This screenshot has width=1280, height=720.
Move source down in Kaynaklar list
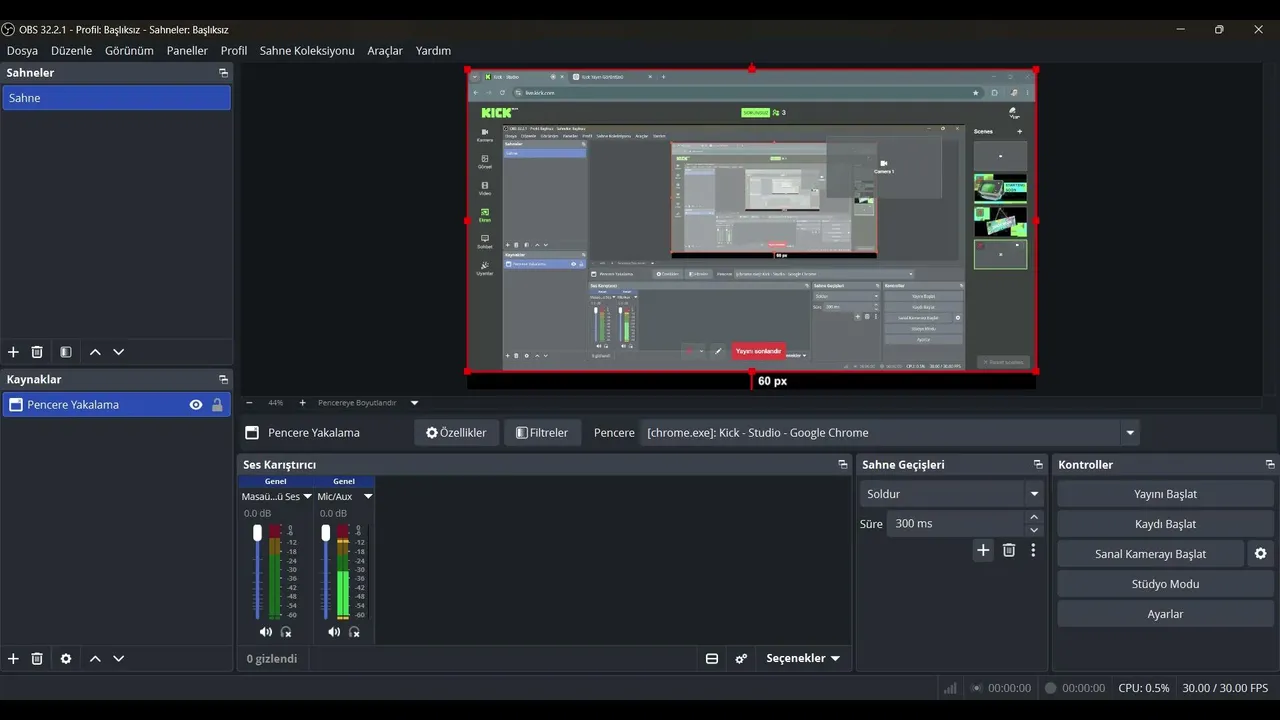click(x=119, y=659)
